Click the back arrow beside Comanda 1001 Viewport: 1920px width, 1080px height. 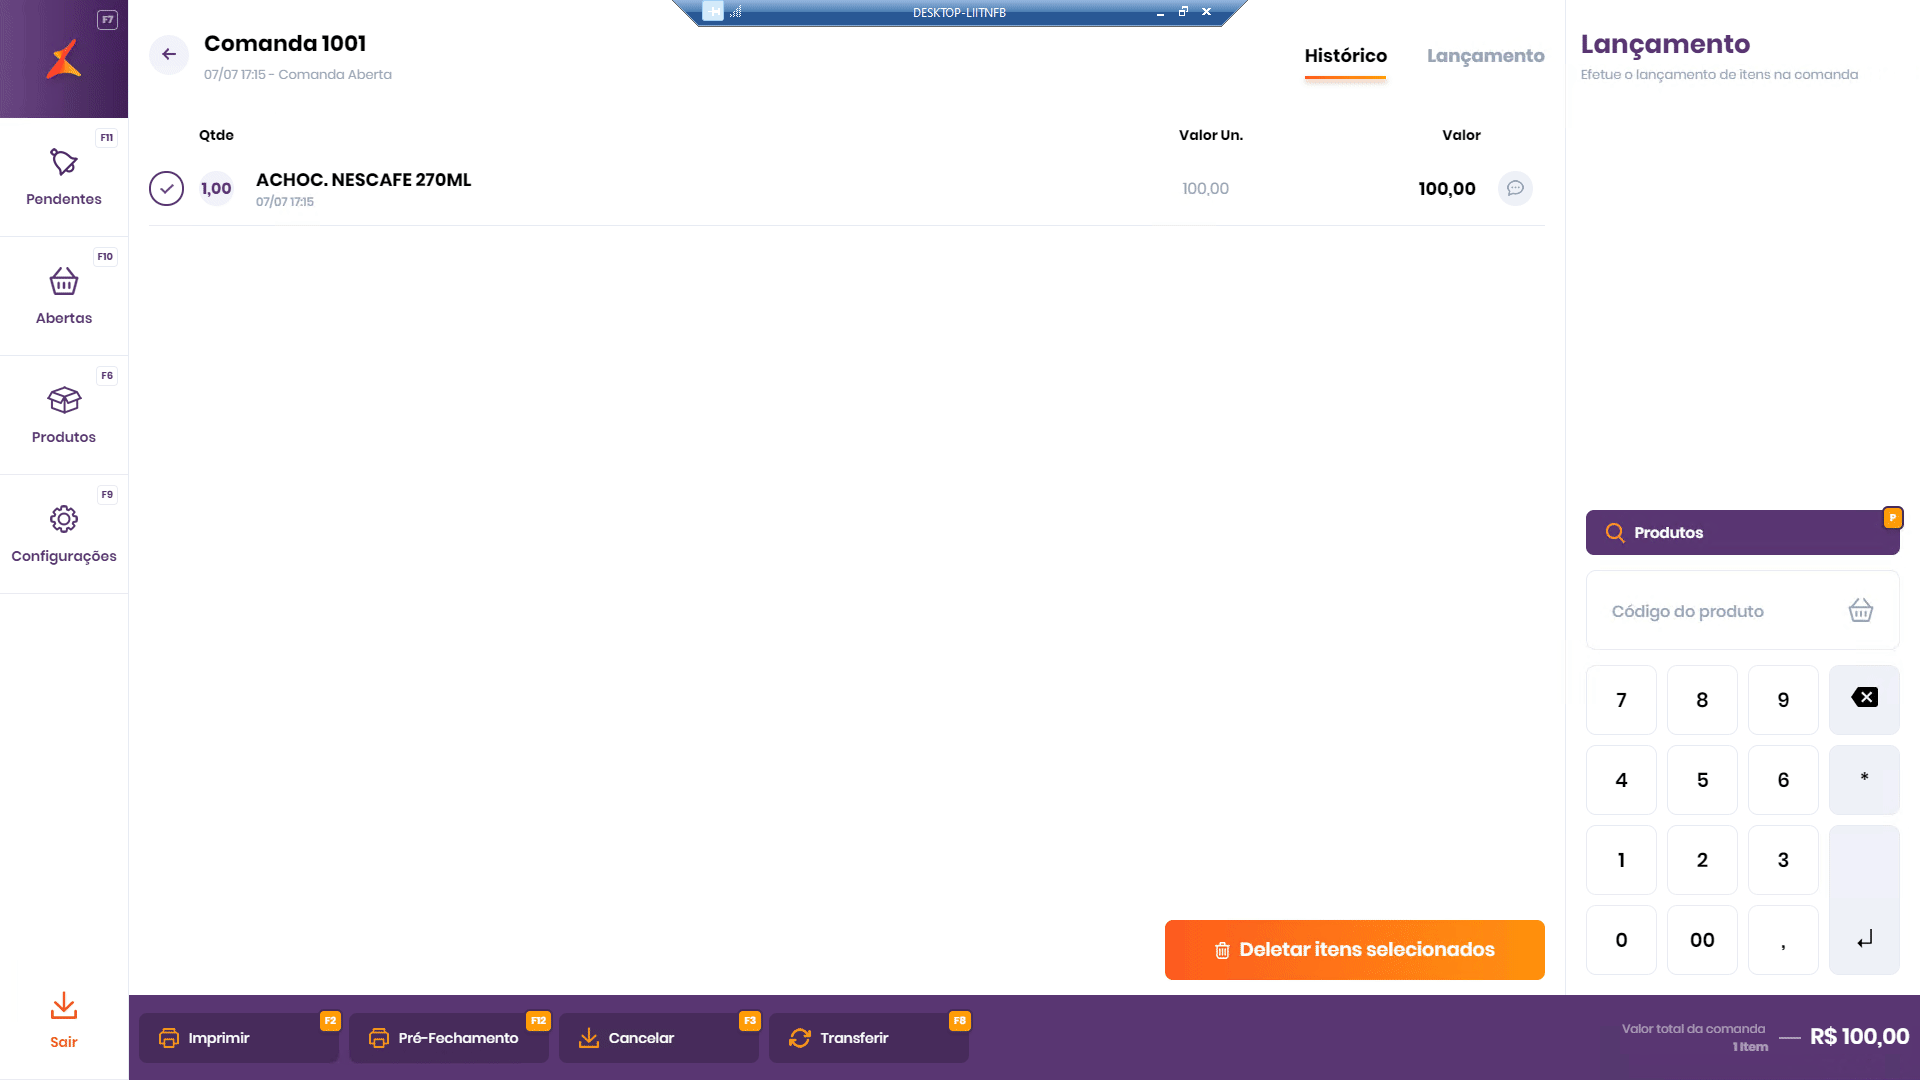(x=169, y=54)
